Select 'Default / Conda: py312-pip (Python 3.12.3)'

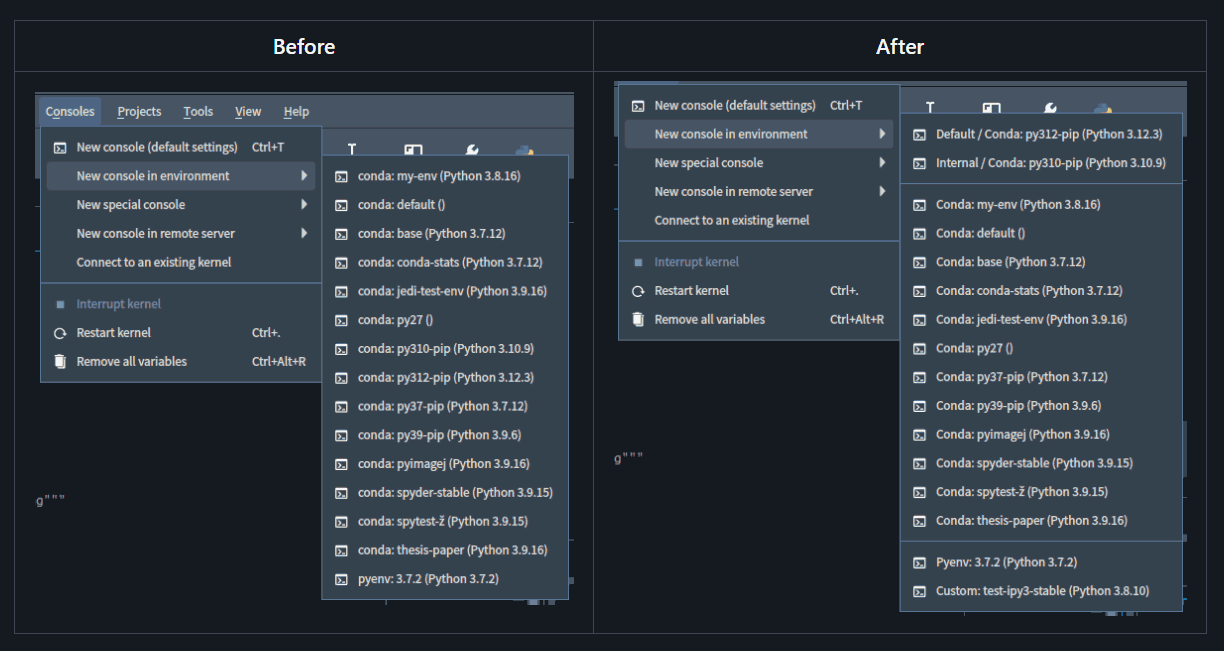point(1051,133)
